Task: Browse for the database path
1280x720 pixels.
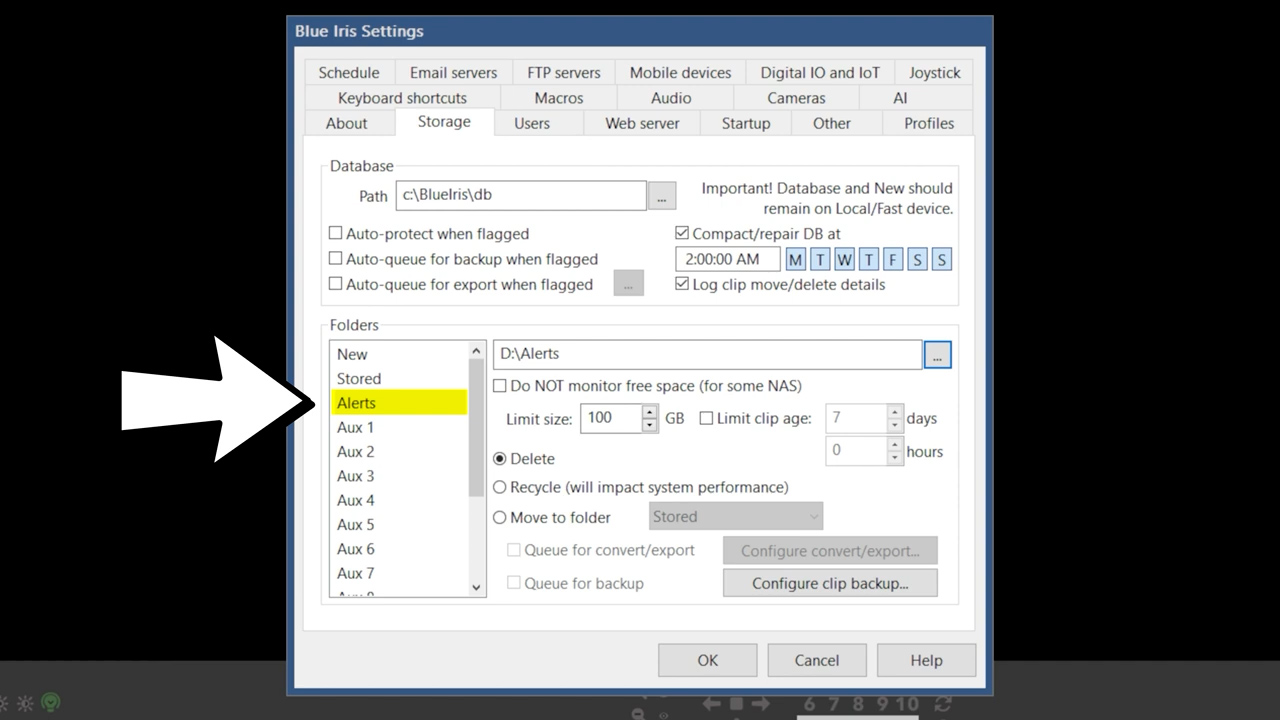Action: point(662,196)
